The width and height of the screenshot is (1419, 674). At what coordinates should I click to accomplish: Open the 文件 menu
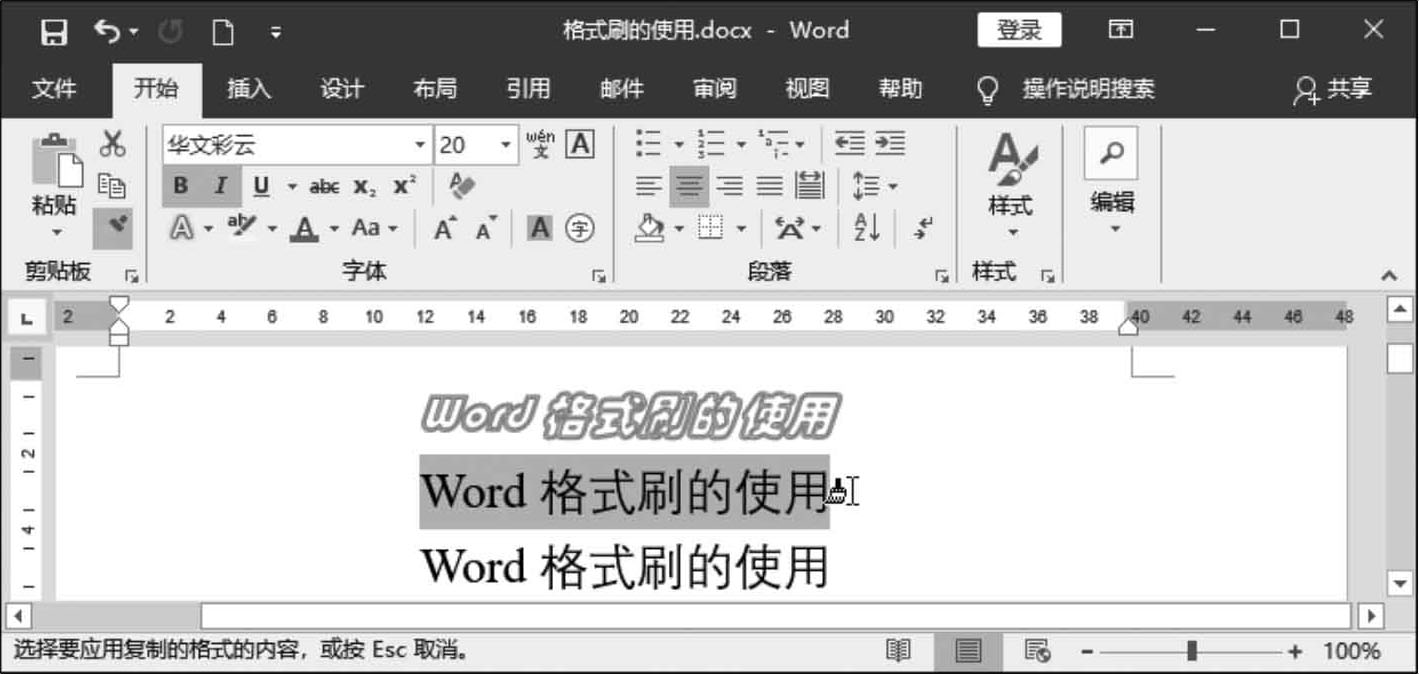click(54, 89)
